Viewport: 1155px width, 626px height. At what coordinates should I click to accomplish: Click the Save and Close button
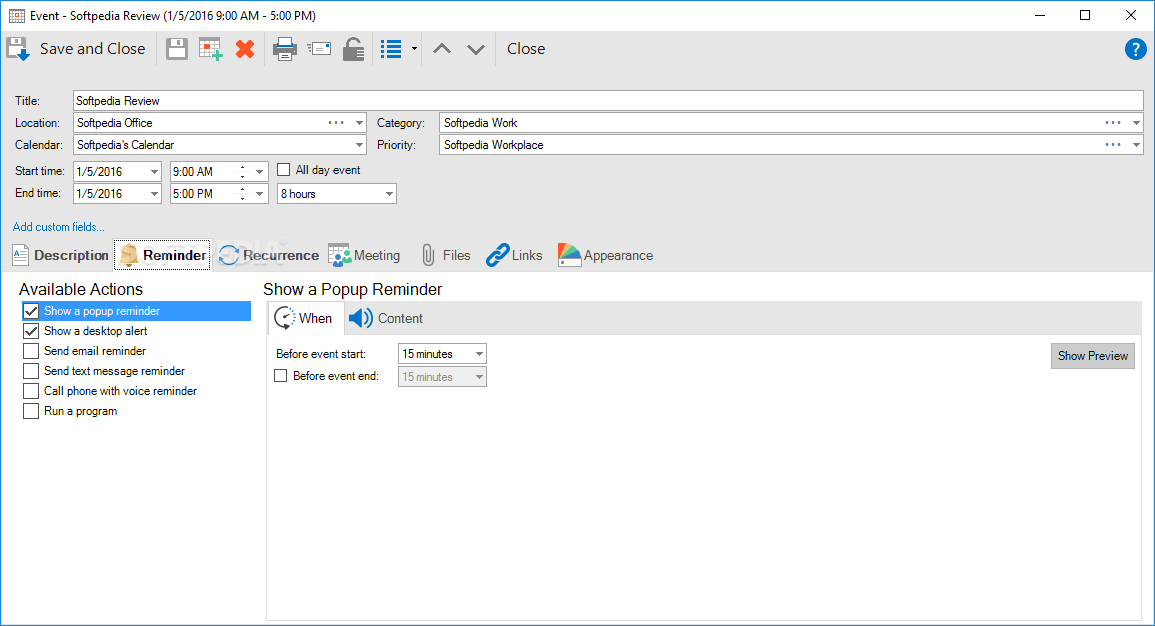point(77,49)
